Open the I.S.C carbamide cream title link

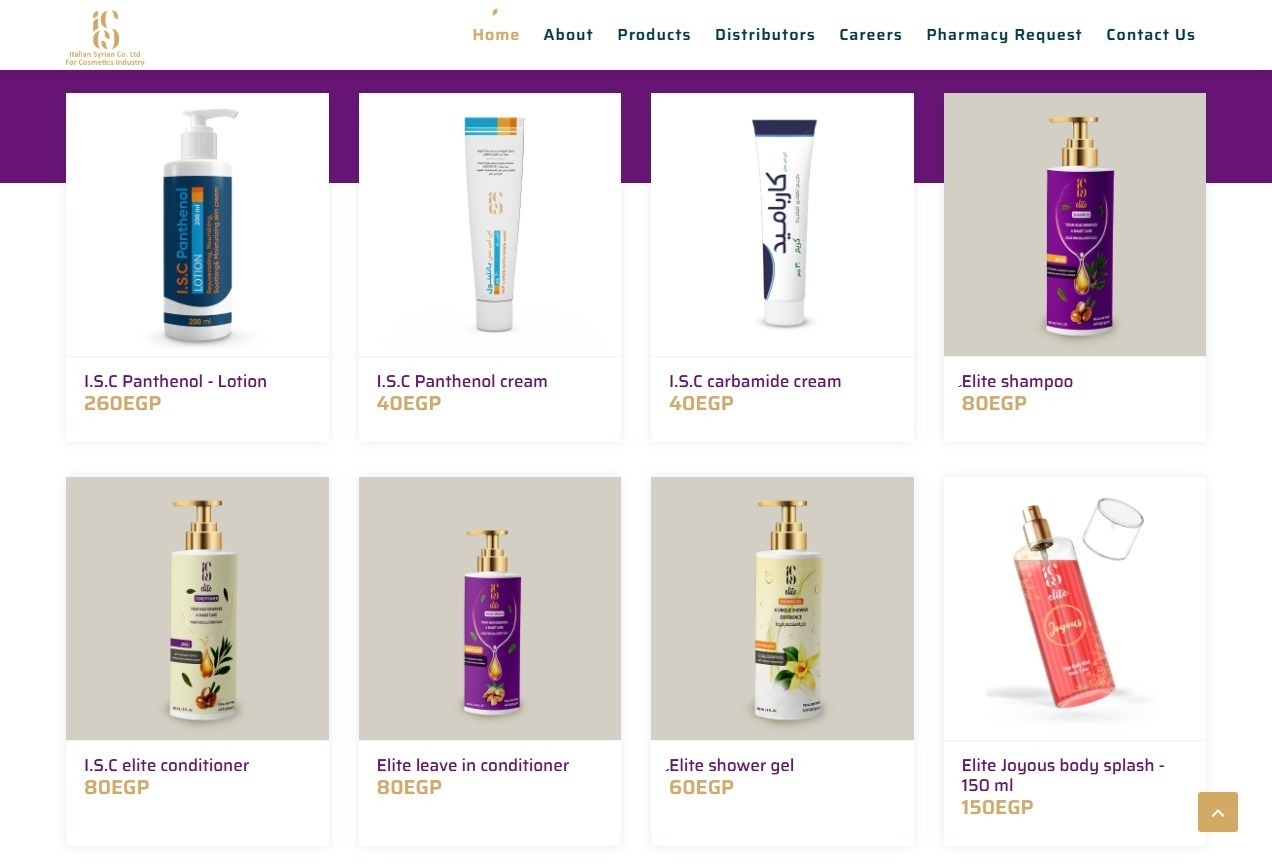click(755, 381)
